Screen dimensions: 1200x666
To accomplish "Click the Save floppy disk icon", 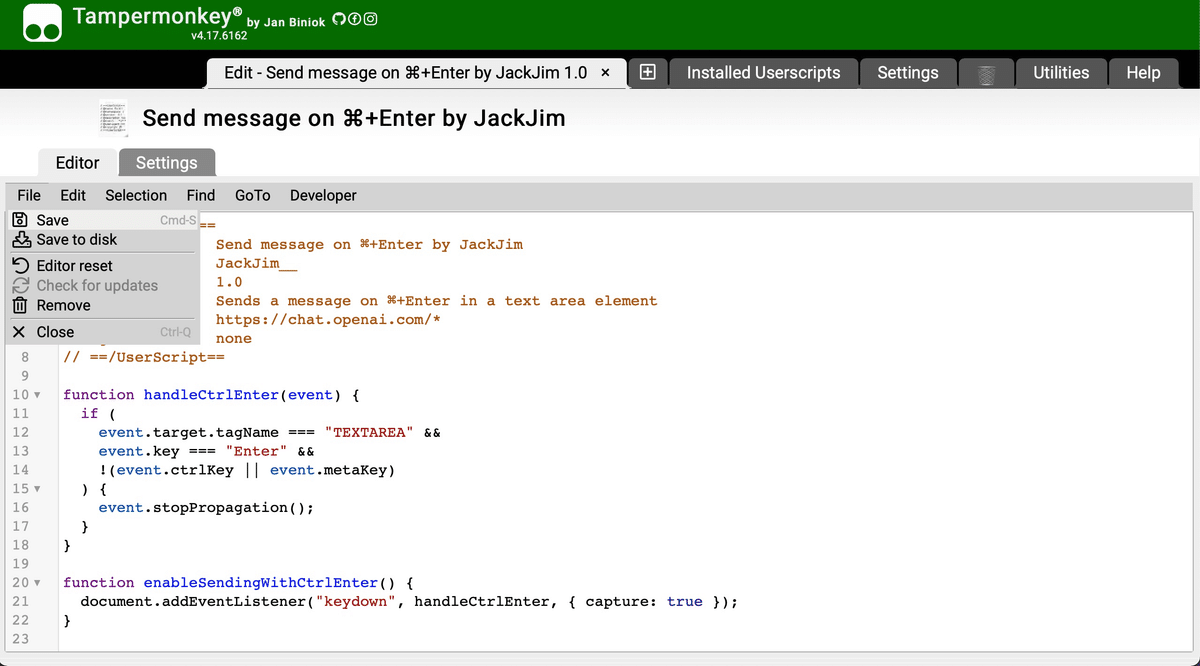I will pyautogui.click(x=19, y=220).
